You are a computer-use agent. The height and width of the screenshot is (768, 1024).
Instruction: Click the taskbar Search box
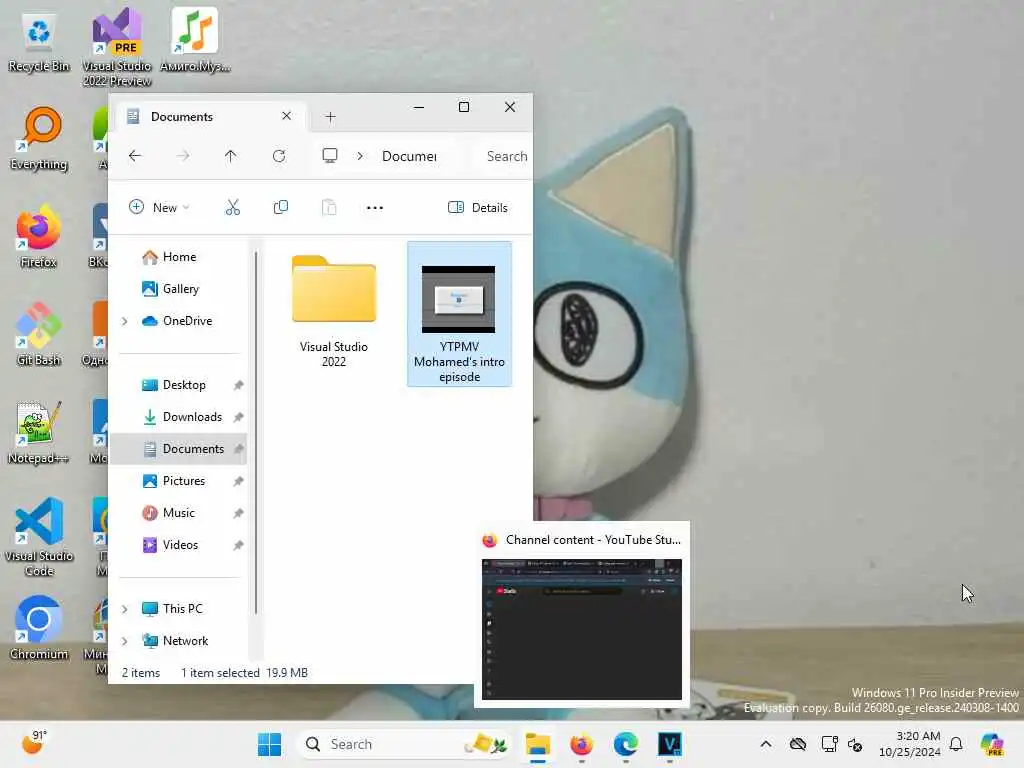click(x=405, y=744)
